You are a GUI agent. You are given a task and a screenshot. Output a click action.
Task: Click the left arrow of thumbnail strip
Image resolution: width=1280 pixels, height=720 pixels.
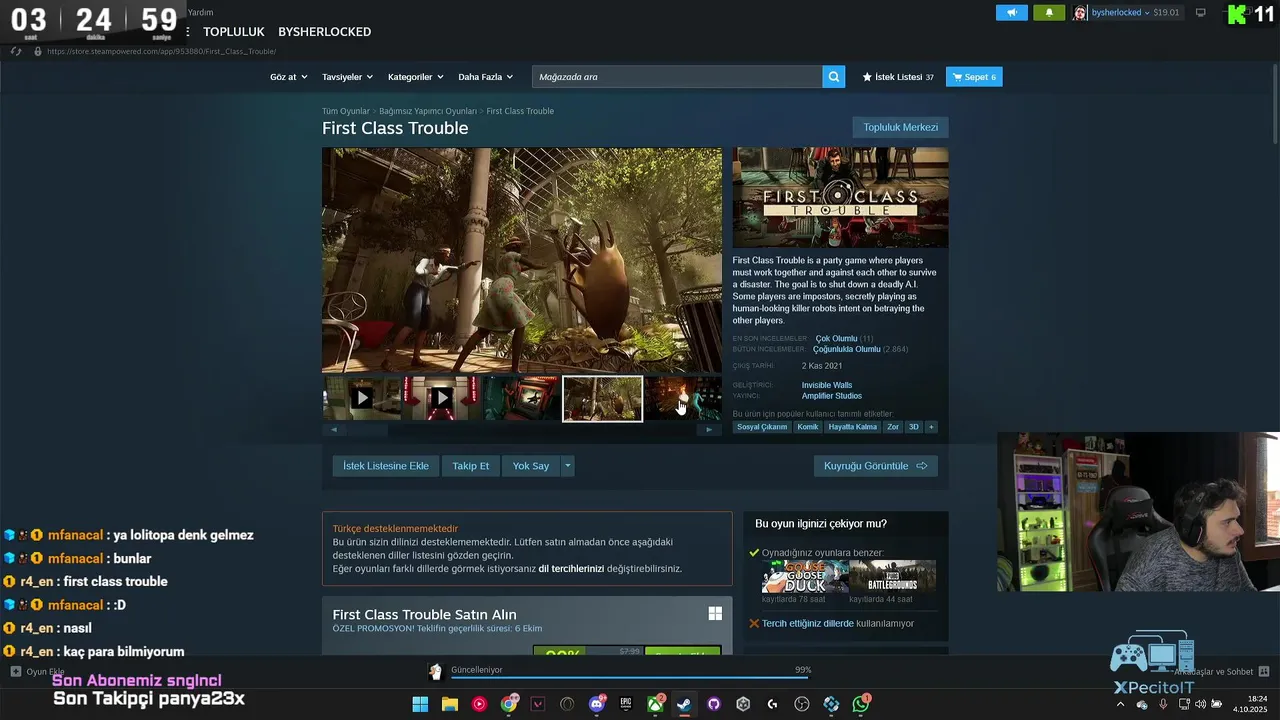[333, 430]
